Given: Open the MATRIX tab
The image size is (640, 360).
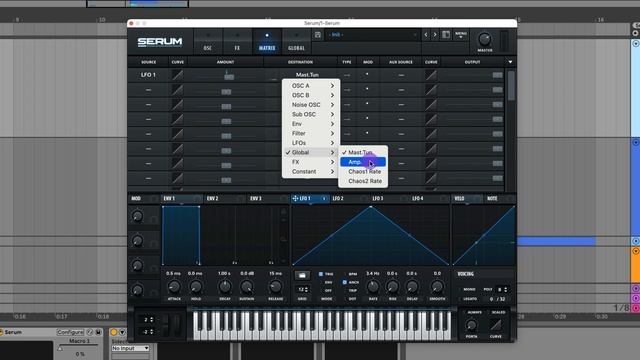Looking at the screenshot, I should [267, 42].
